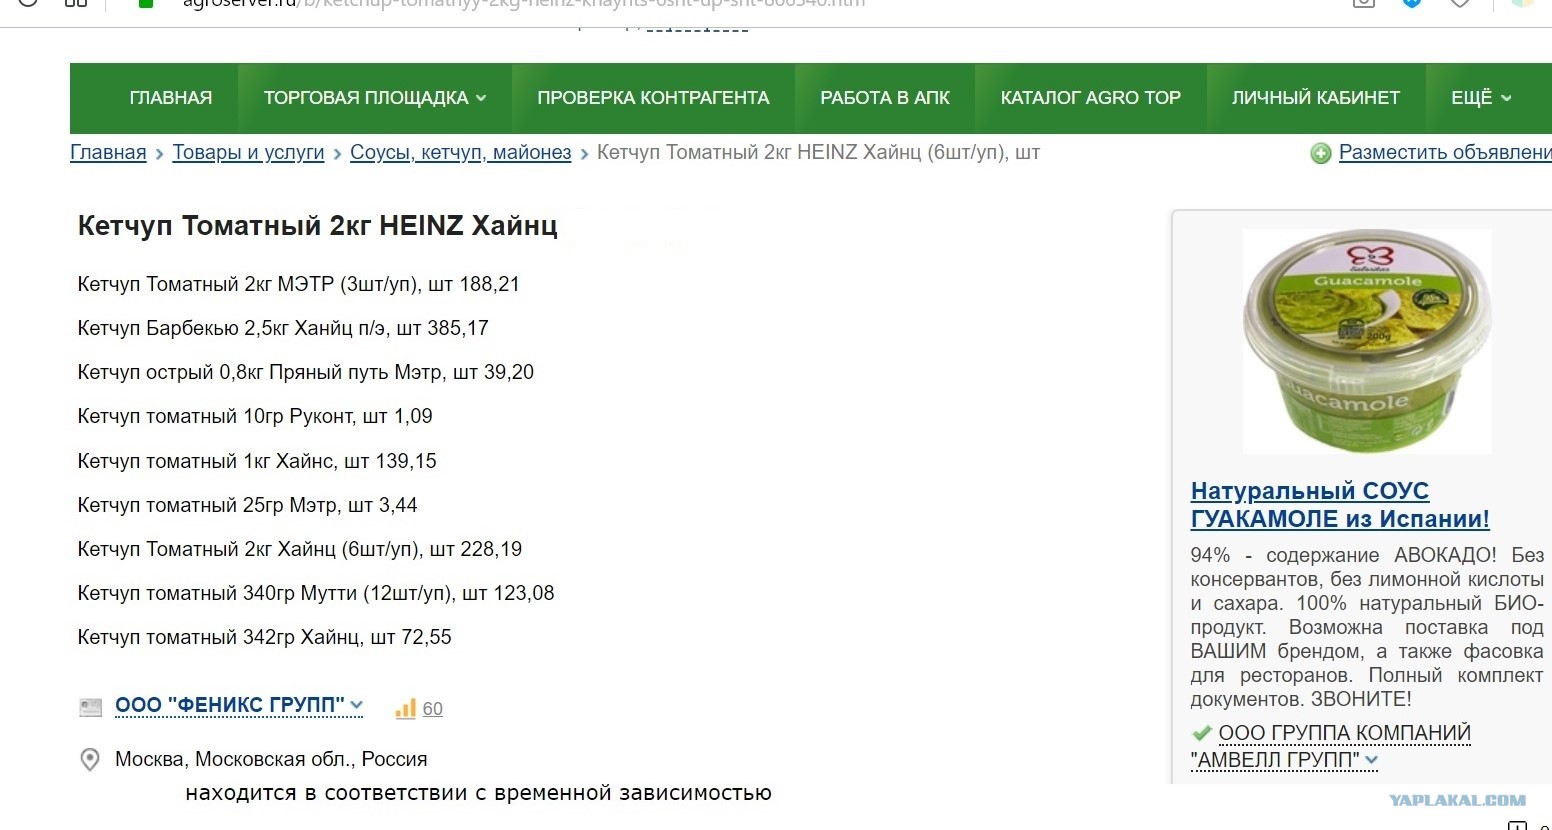Click the browser address bar URL

524,3
